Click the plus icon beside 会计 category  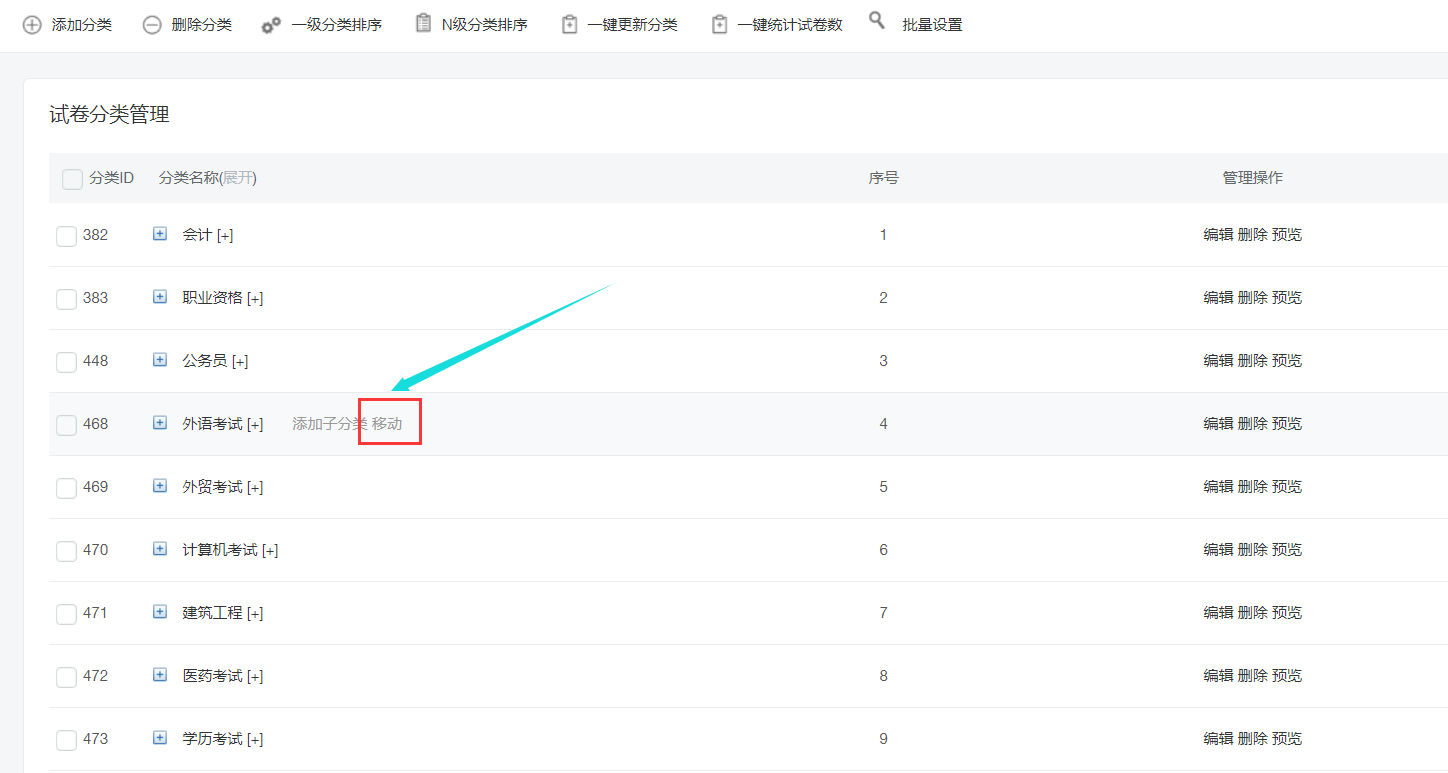(x=159, y=234)
